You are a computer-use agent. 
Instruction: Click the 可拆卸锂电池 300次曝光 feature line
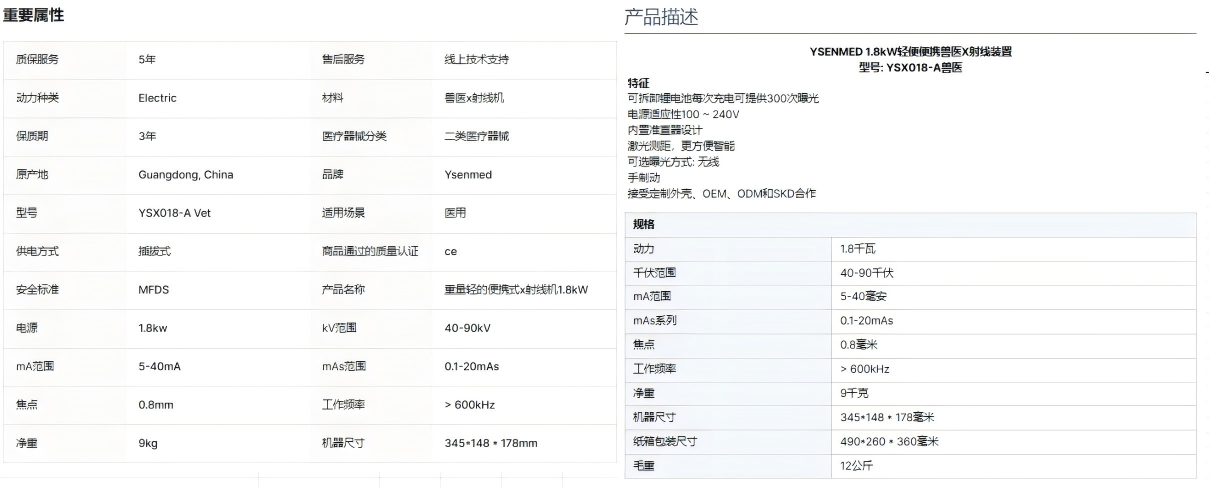[x=723, y=98]
